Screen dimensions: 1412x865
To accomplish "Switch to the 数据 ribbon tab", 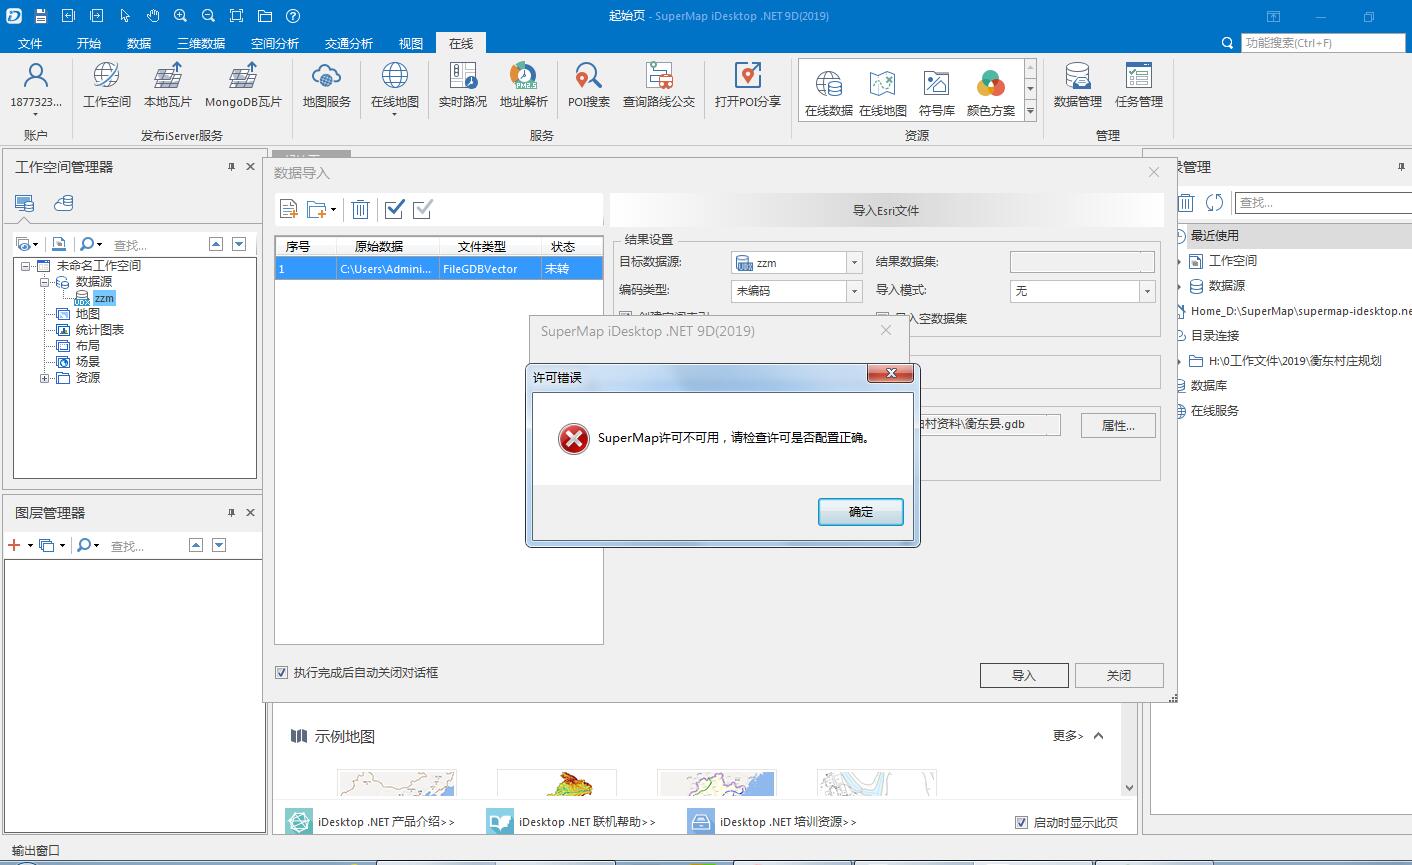I will click(x=139, y=43).
